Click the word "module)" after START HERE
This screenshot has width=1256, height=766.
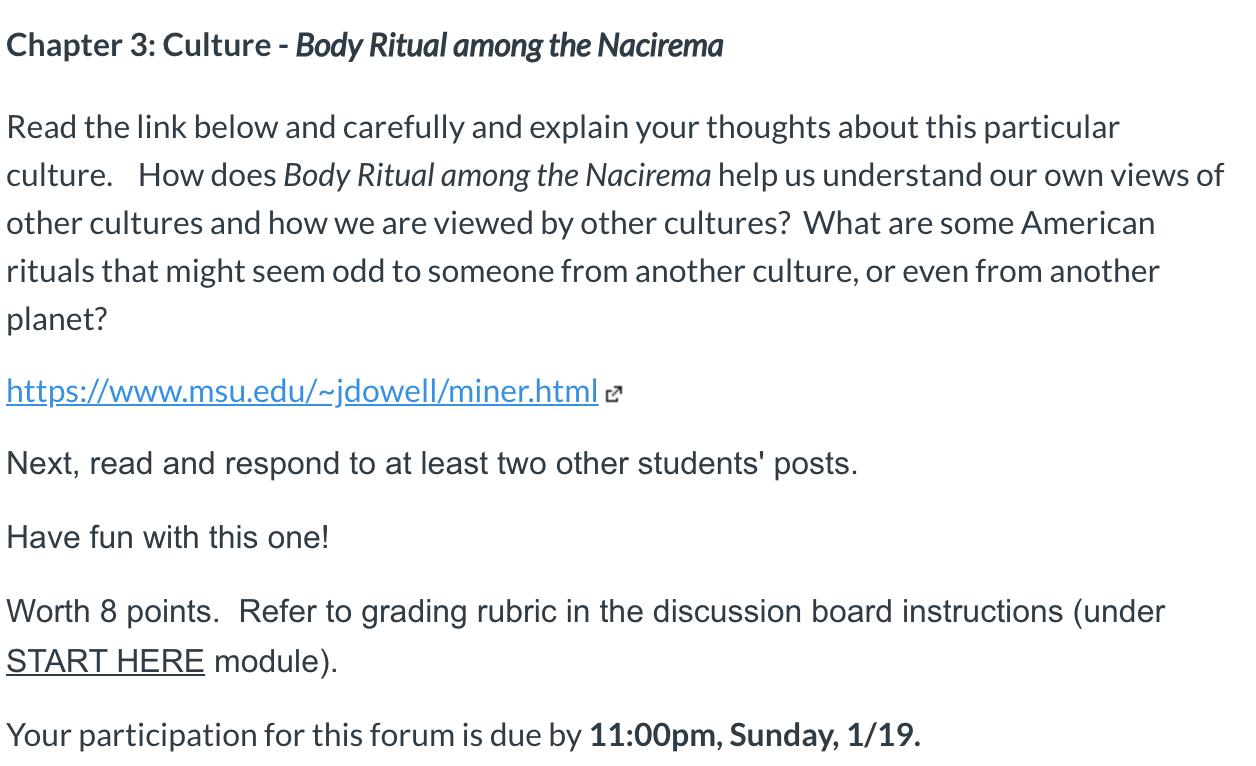coord(276,661)
